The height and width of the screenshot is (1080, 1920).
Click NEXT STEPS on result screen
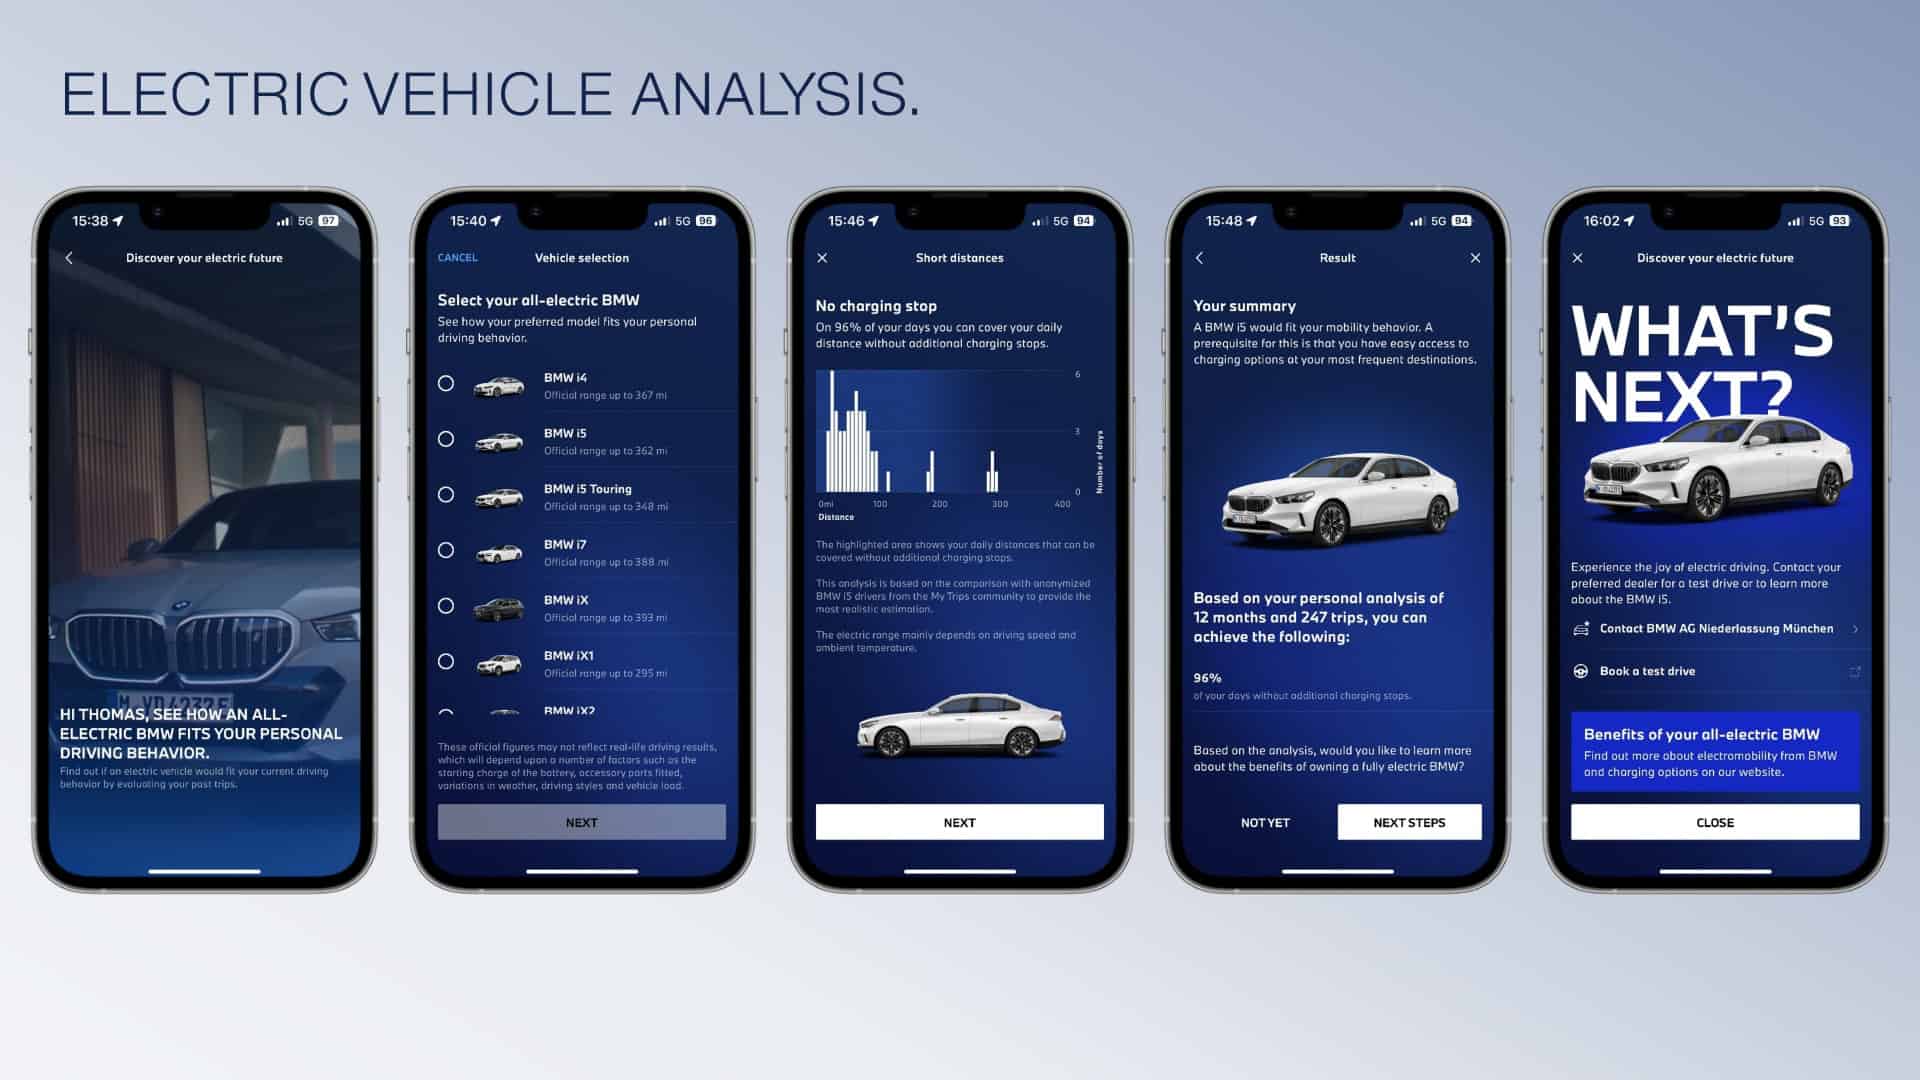click(x=1410, y=823)
